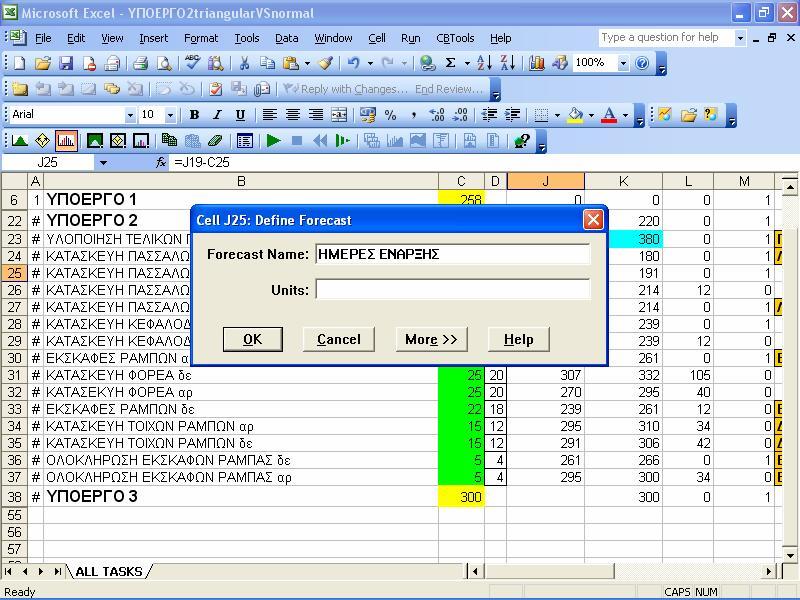Click the Forecast Name input field
Screen dimensions: 800x600
[x=453, y=254]
